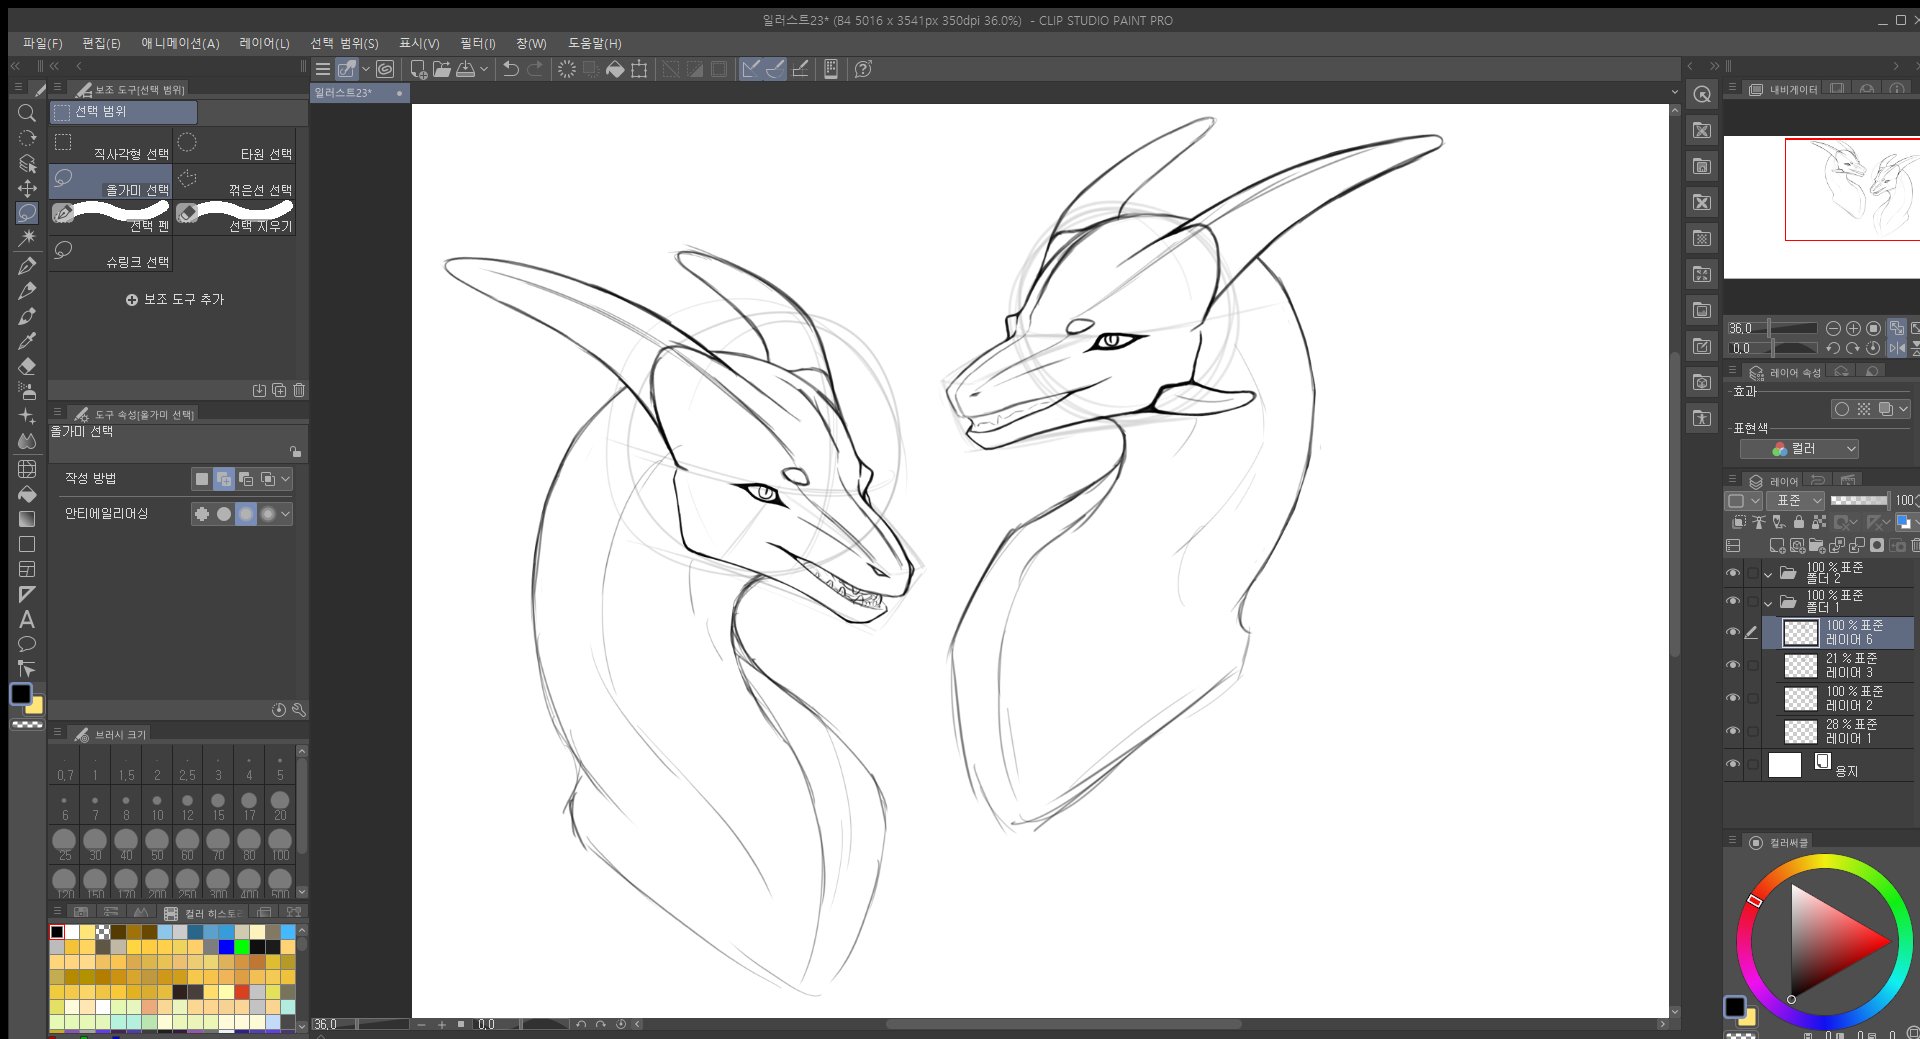This screenshot has height=1039, width=1920.
Task: Collapse the 폴더 1 layer folder
Action: pos(1768,603)
